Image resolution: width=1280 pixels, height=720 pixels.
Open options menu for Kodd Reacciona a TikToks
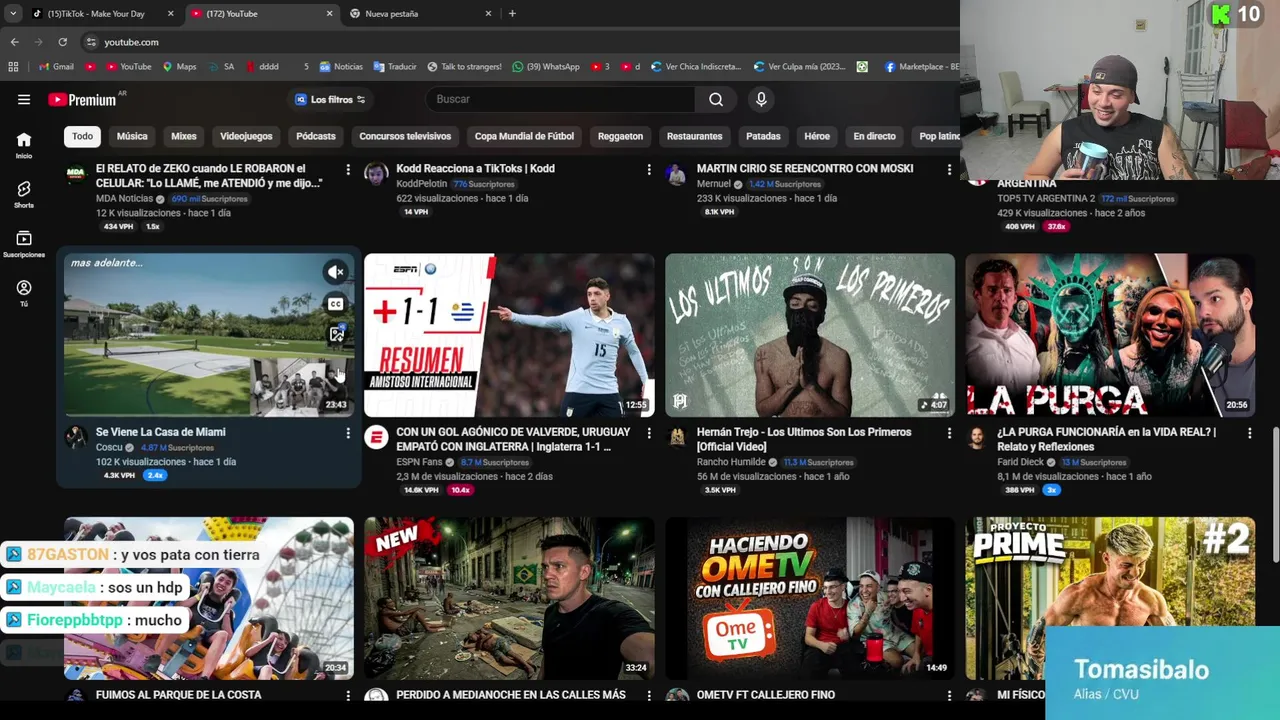point(648,170)
